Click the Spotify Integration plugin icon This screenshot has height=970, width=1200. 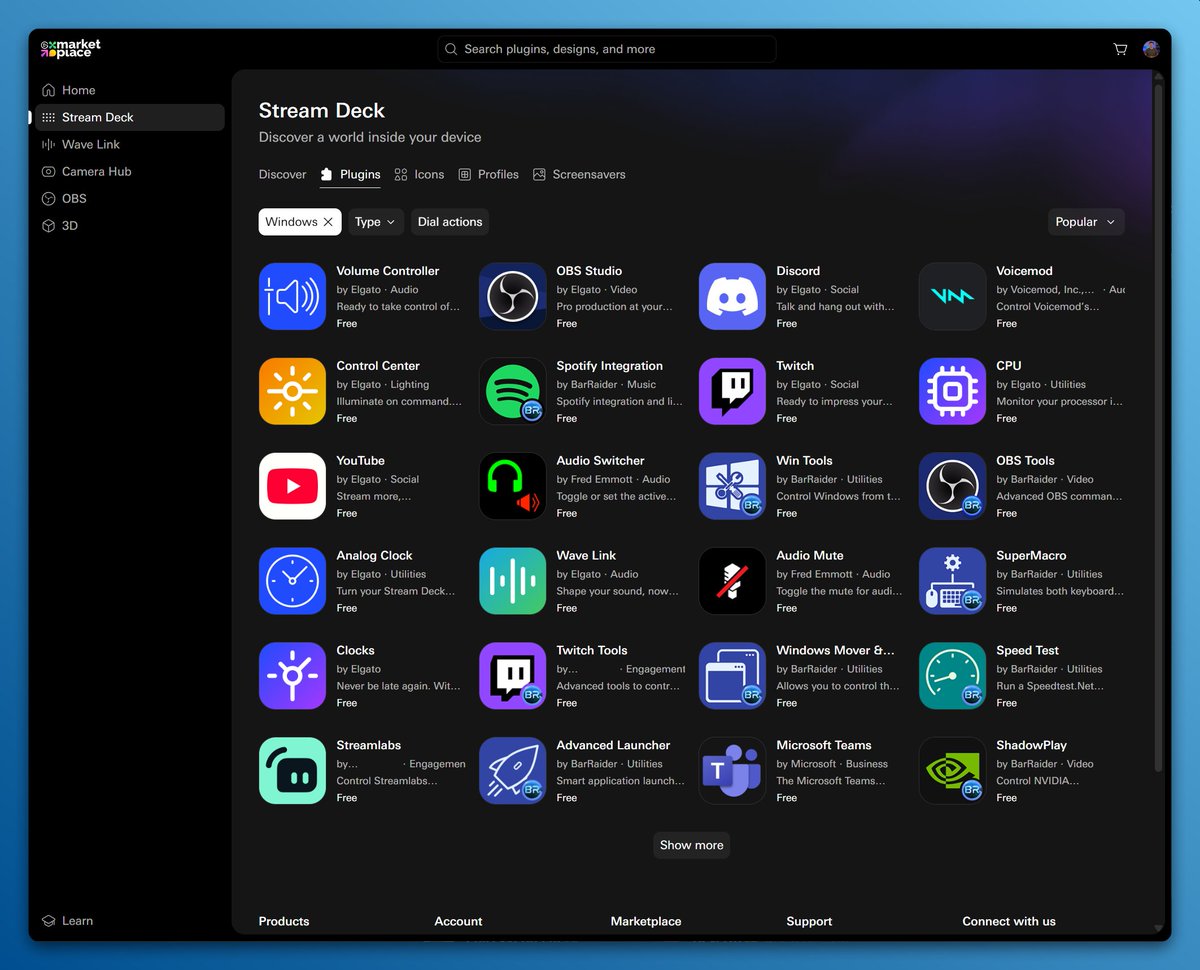click(512, 391)
